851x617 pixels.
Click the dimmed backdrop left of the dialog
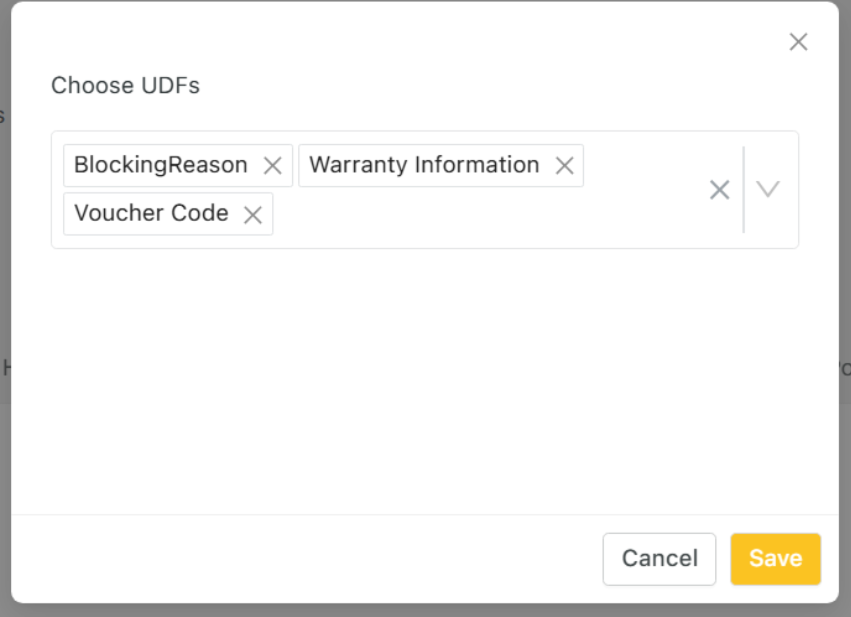pos(5,300)
